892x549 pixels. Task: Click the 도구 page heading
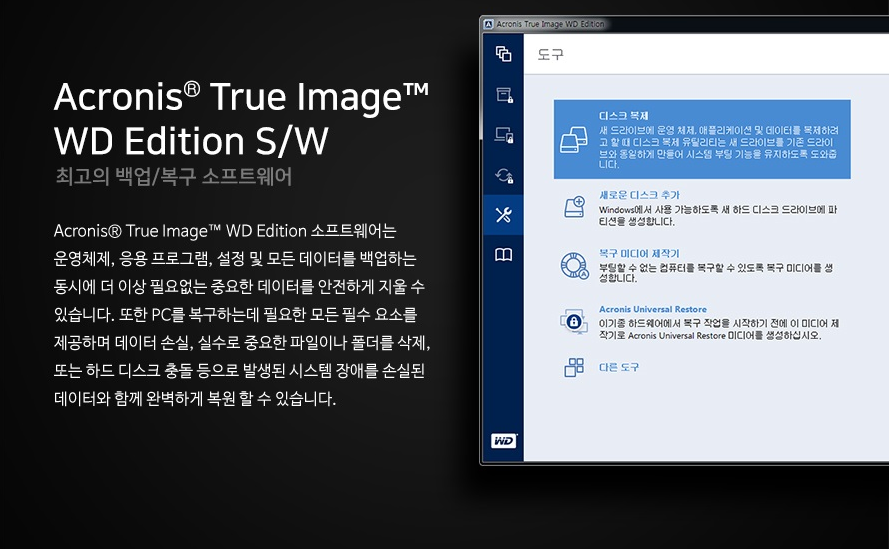tap(550, 55)
